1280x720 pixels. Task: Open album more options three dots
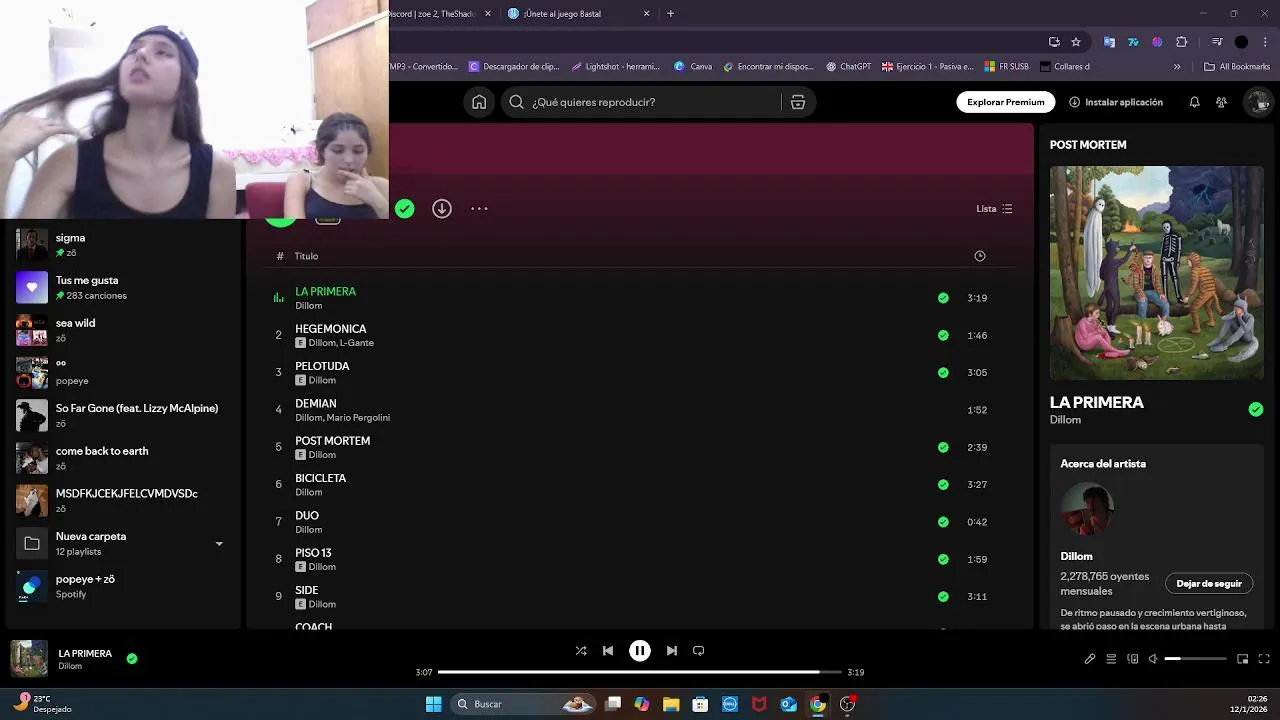[479, 208]
